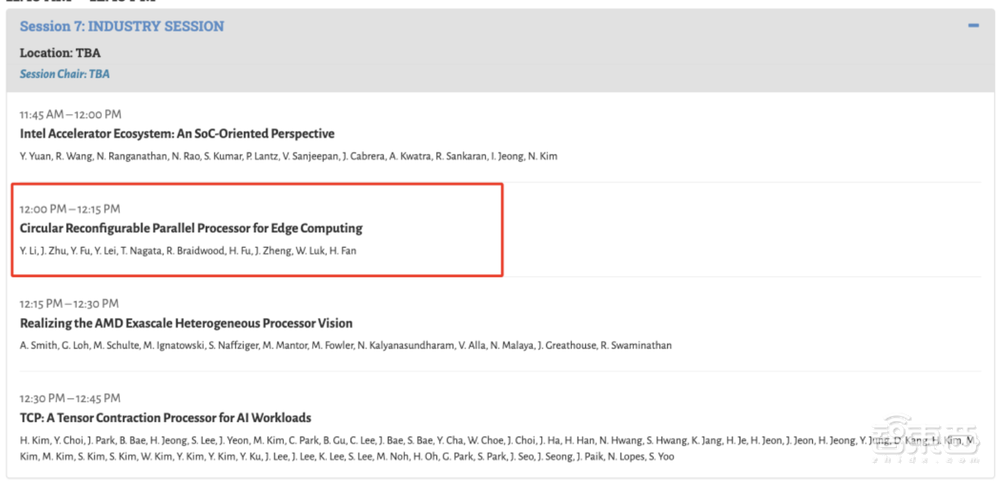The height and width of the screenshot is (482, 1000).
Task: Open the Intel Accelerator Ecosystem talk title
Action: click(x=177, y=134)
